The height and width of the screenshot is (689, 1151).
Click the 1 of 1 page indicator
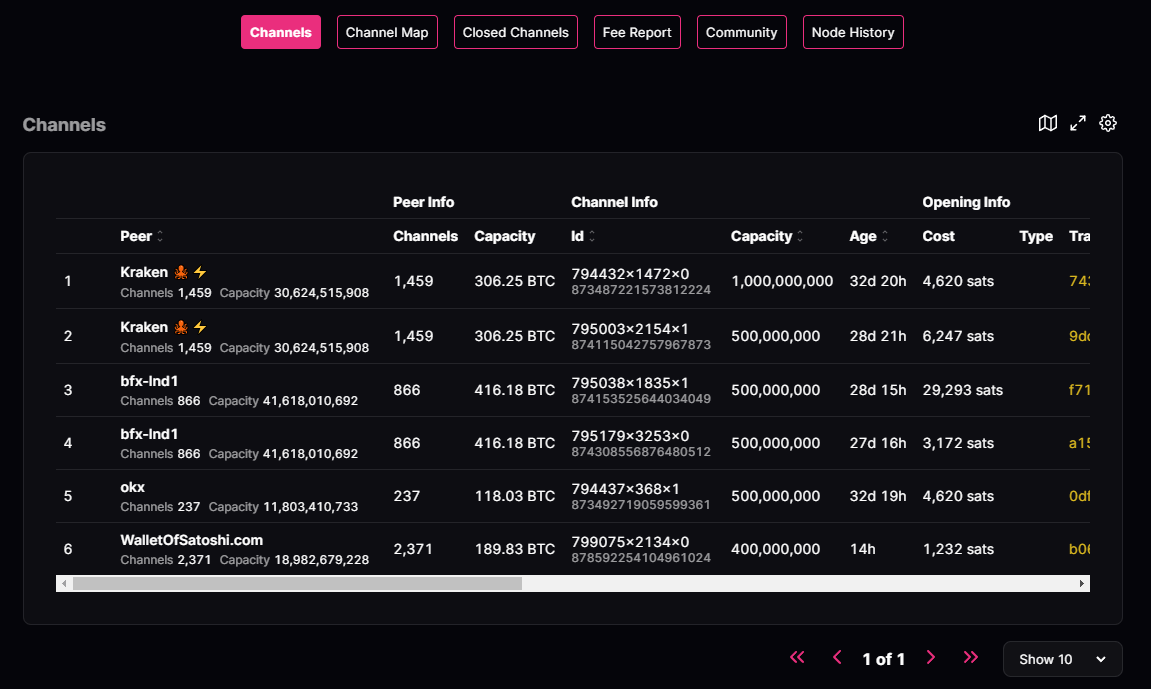coord(884,659)
